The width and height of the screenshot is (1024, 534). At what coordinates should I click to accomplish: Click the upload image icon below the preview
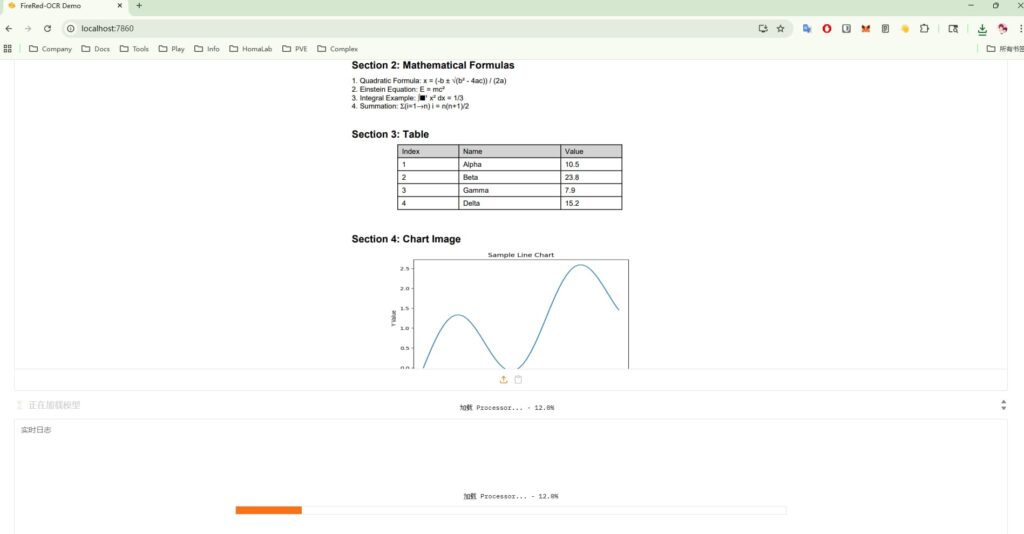click(x=503, y=379)
